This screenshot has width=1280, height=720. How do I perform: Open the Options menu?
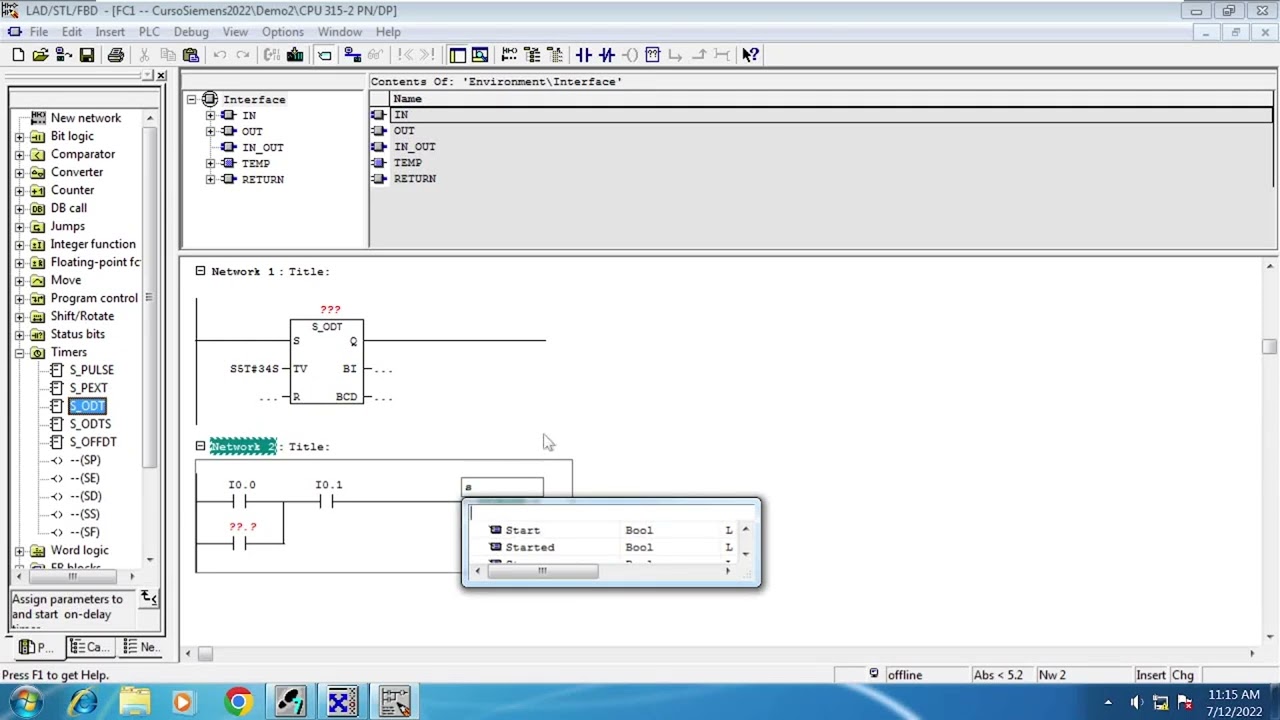[x=283, y=32]
